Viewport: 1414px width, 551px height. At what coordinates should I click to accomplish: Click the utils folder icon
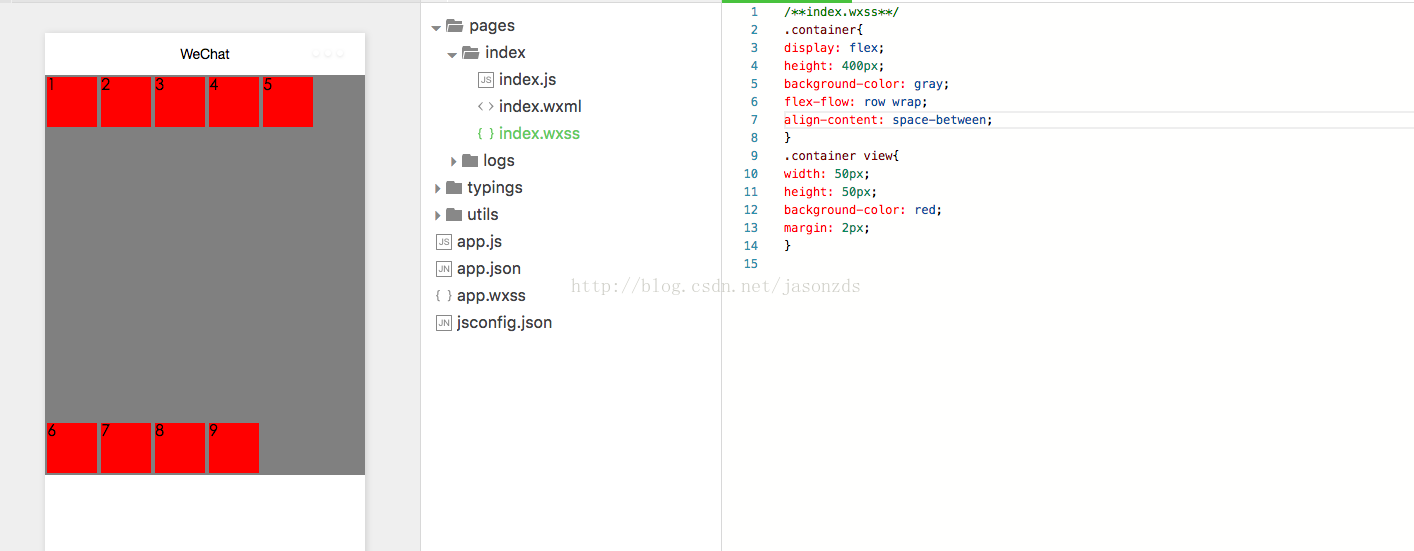pyautogui.click(x=454, y=214)
